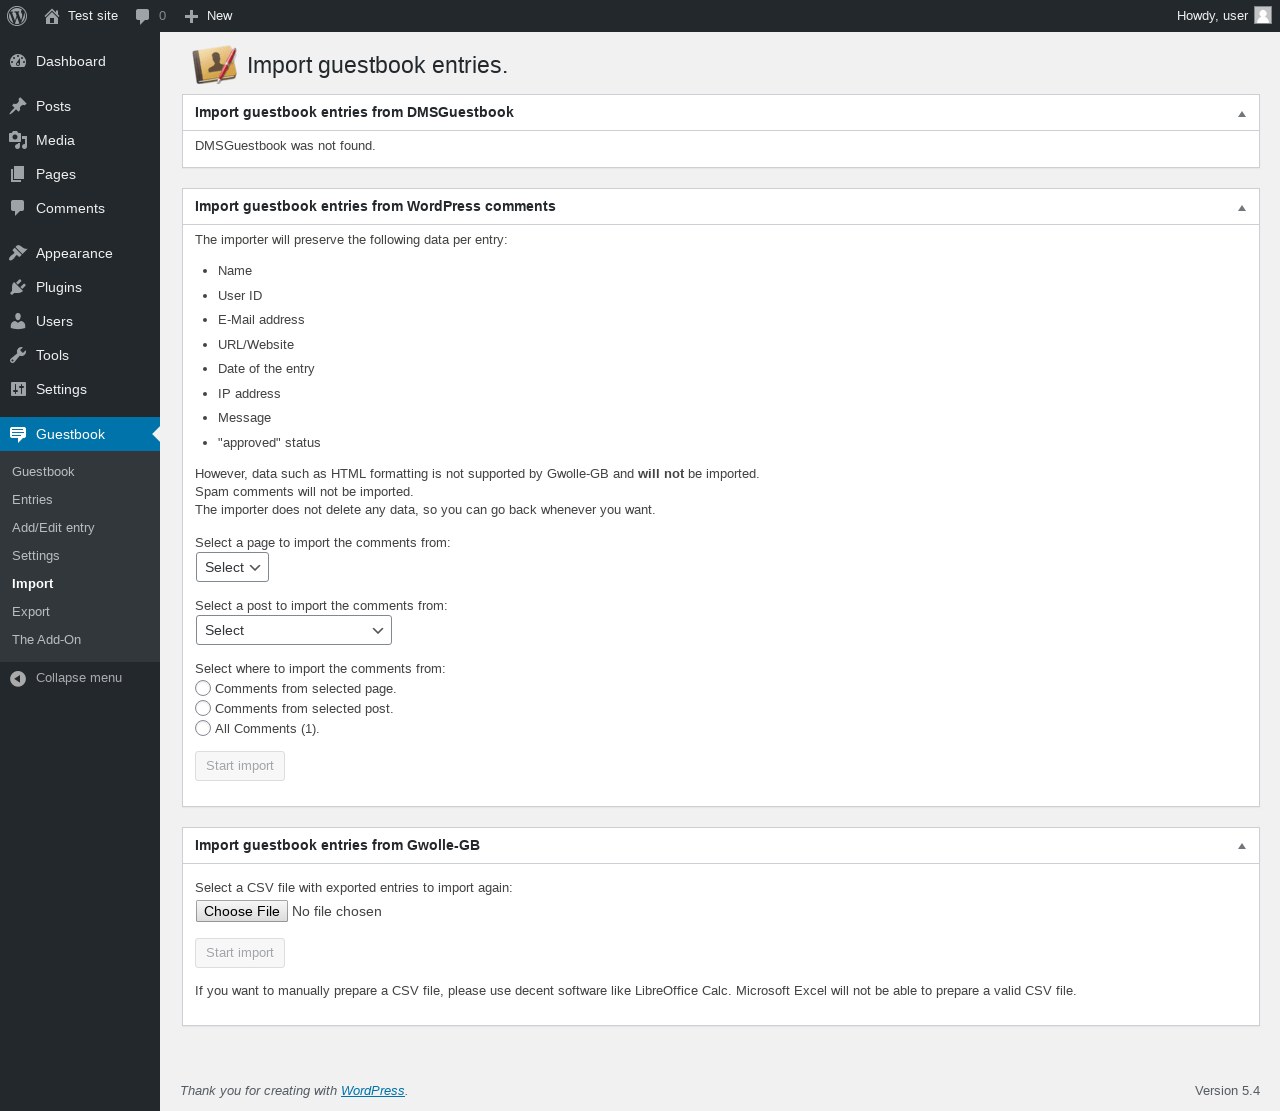This screenshot has width=1280, height=1111.
Task: Open the comments bubble in admin bar
Action: pos(143,16)
